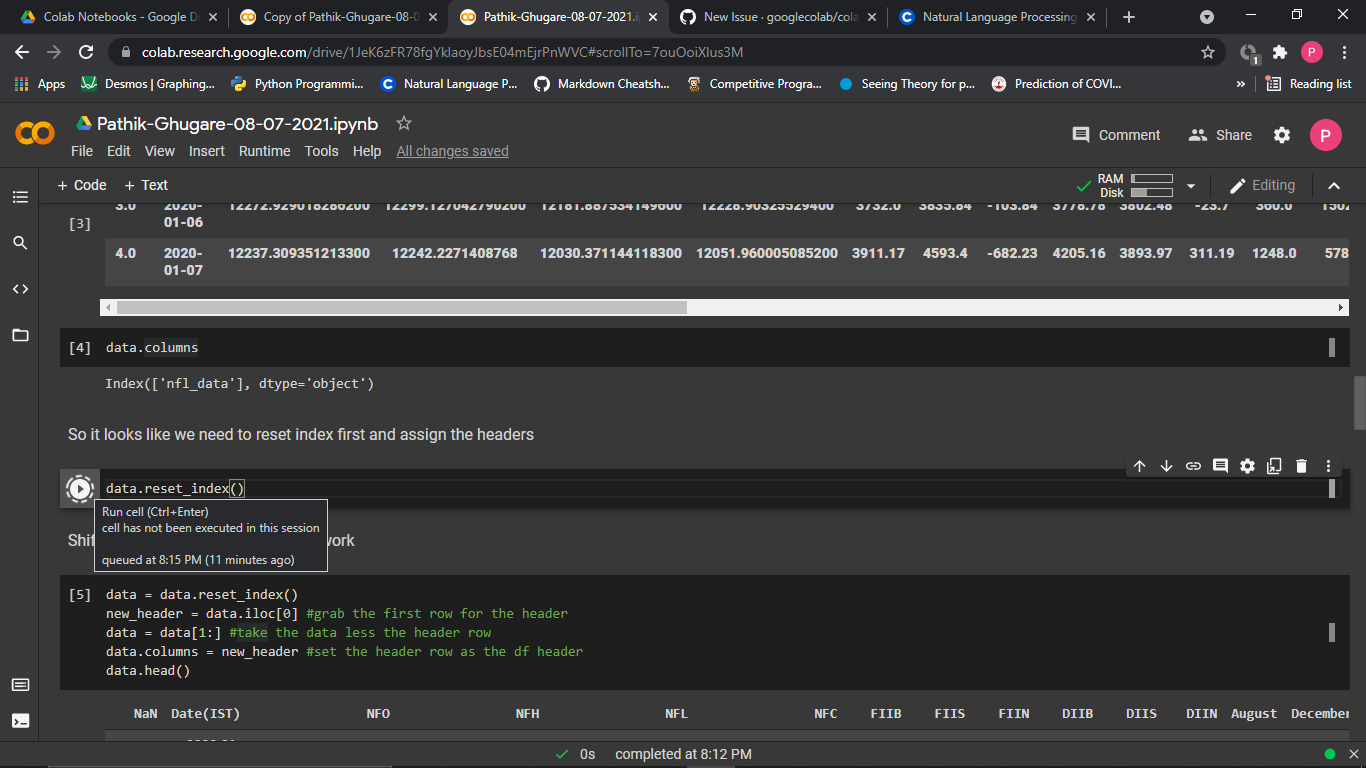The height and width of the screenshot is (768, 1366).
Task: Add a comment to the reset_index cell
Action: [1220, 465]
